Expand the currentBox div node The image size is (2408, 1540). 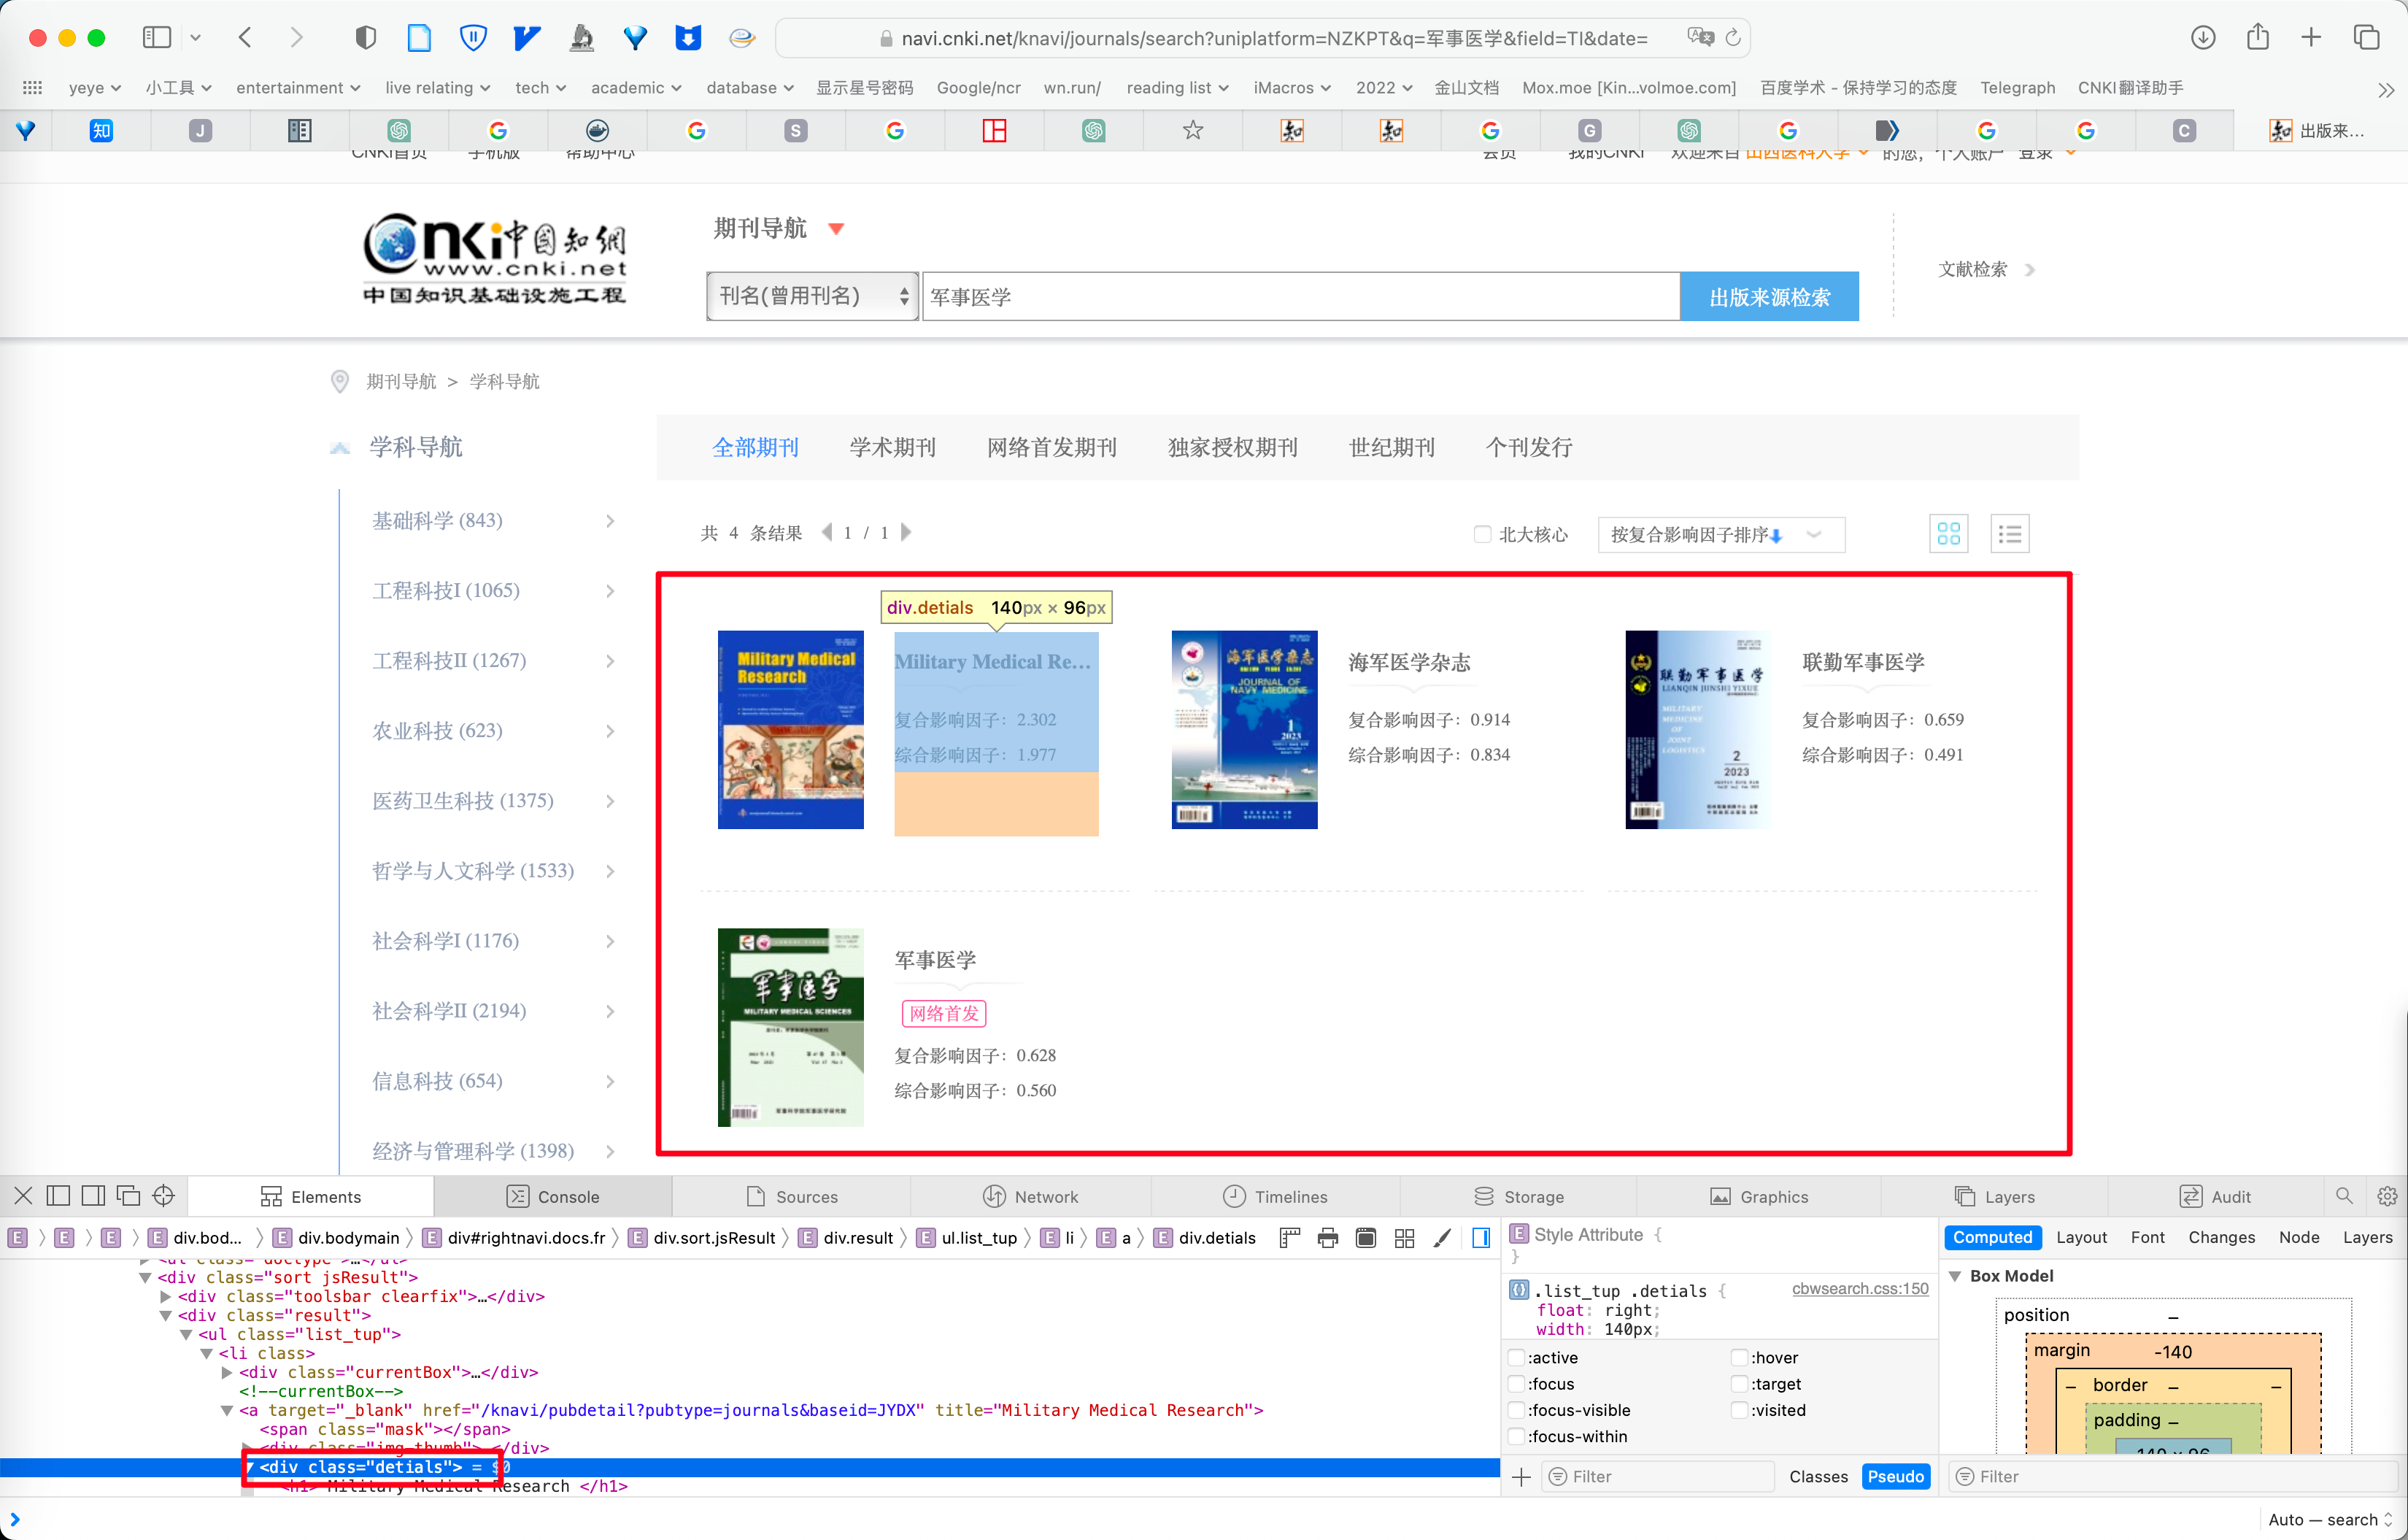pyautogui.click(x=227, y=1372)
